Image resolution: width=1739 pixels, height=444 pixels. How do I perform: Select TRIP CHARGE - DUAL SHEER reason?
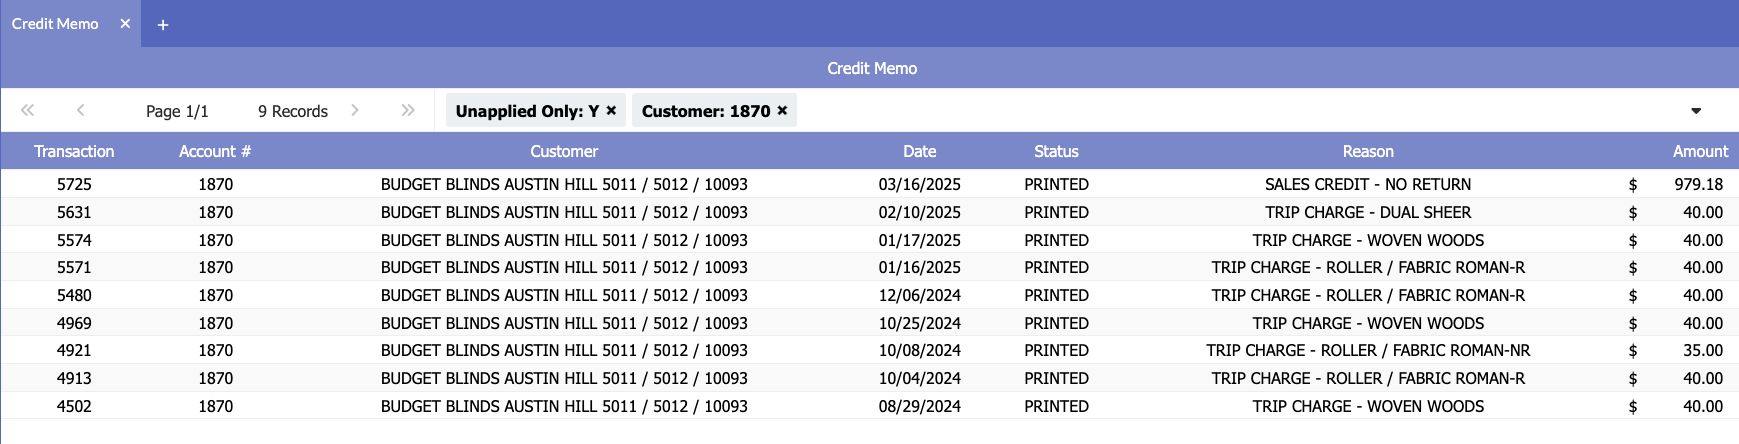coord(1368,212)
